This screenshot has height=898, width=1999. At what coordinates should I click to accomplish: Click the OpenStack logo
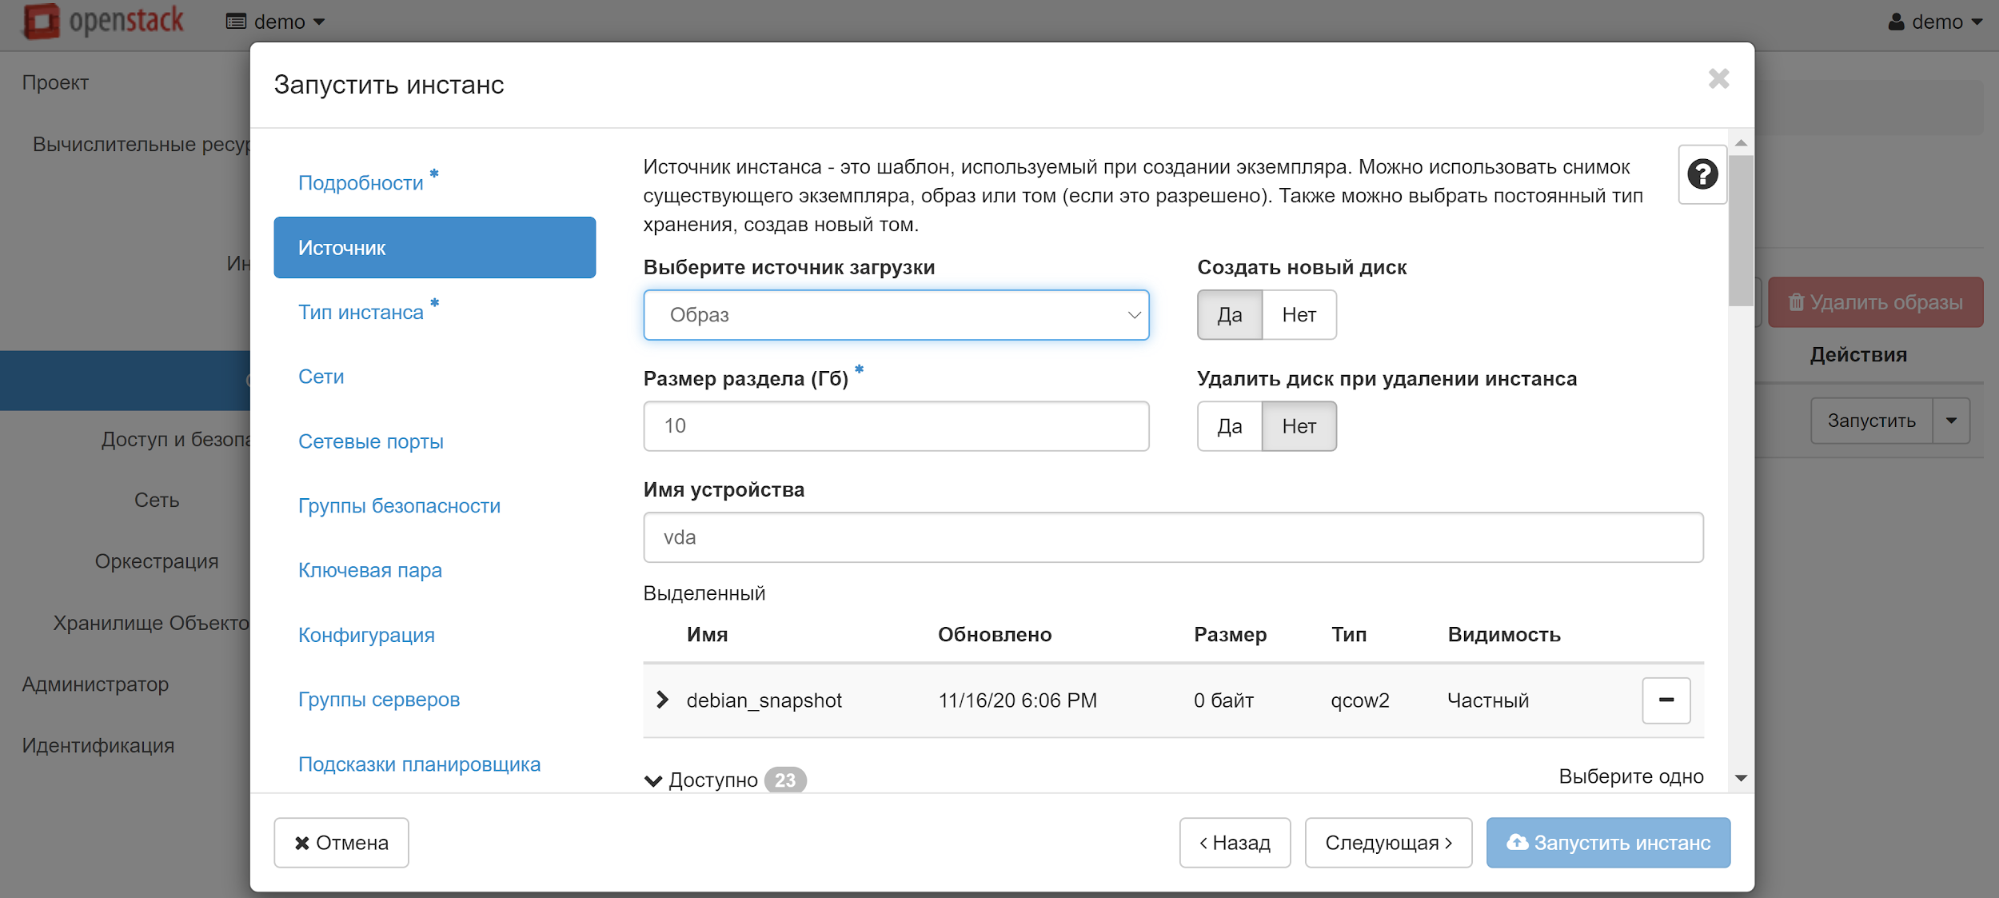point(104,21)
